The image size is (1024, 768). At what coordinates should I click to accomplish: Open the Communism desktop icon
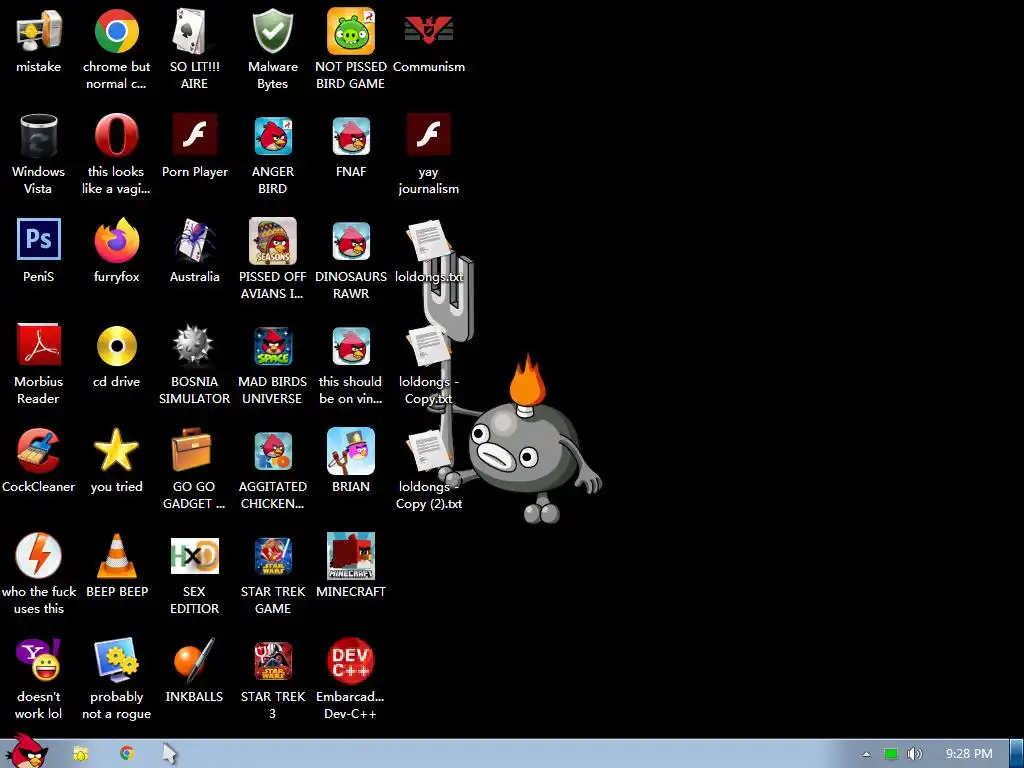(x=428, y=31)
